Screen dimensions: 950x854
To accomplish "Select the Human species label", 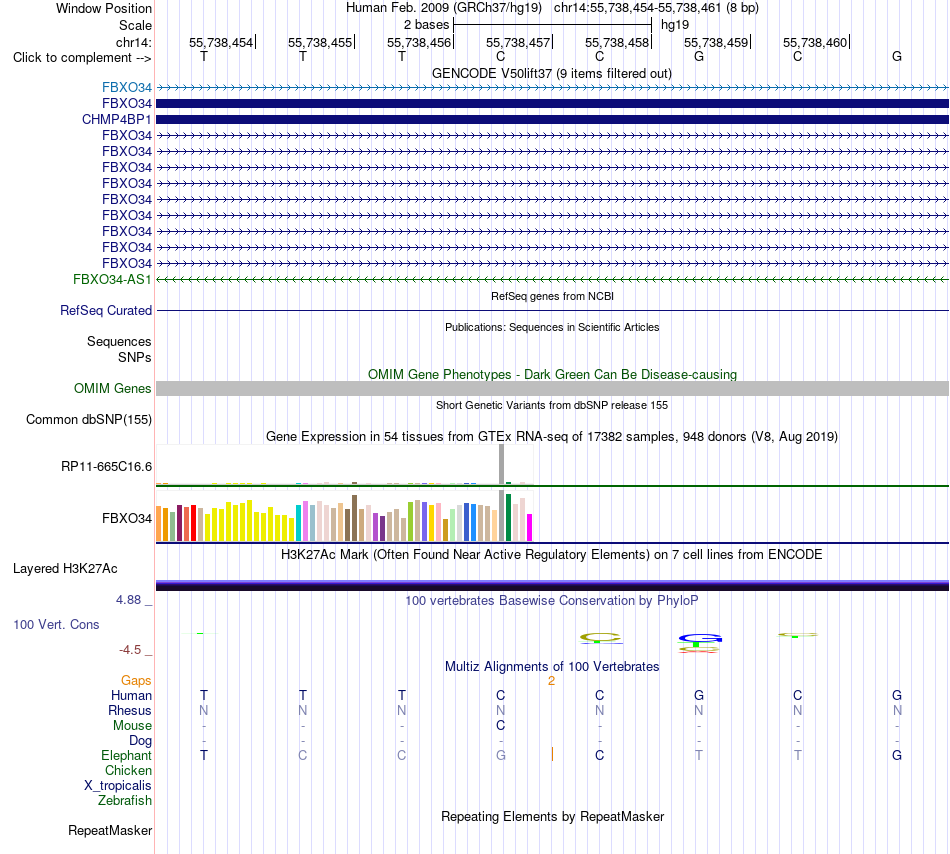I will (131, 695).
